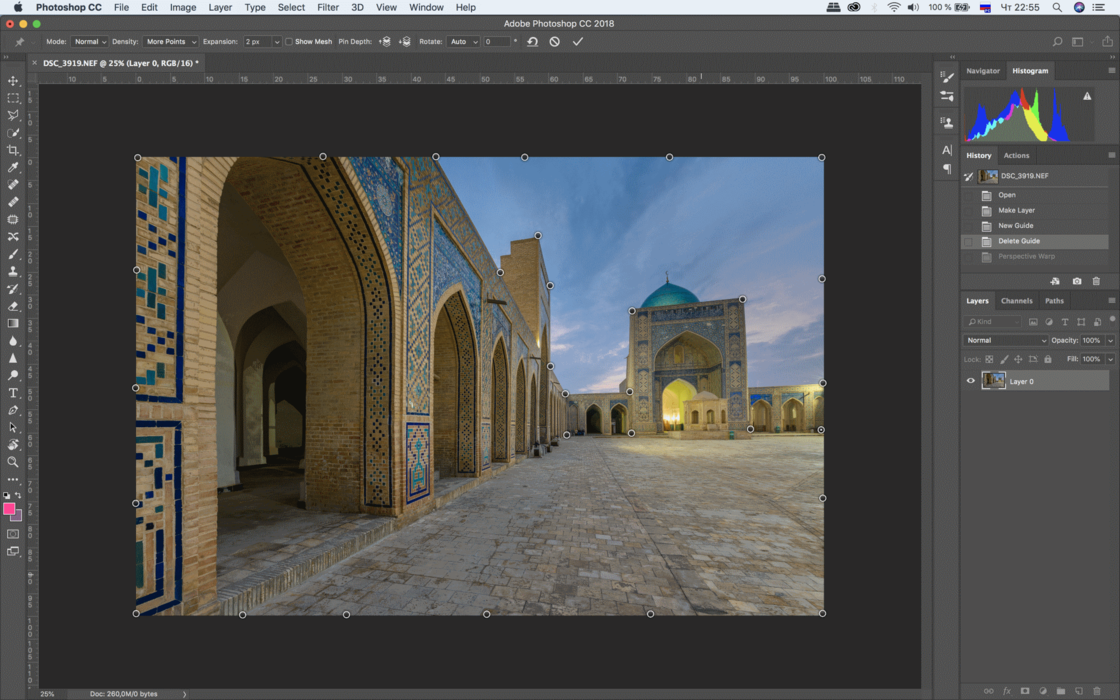Create a new layer
The height and width of the screenshot is (700, 1120).
pos(1078,690)
